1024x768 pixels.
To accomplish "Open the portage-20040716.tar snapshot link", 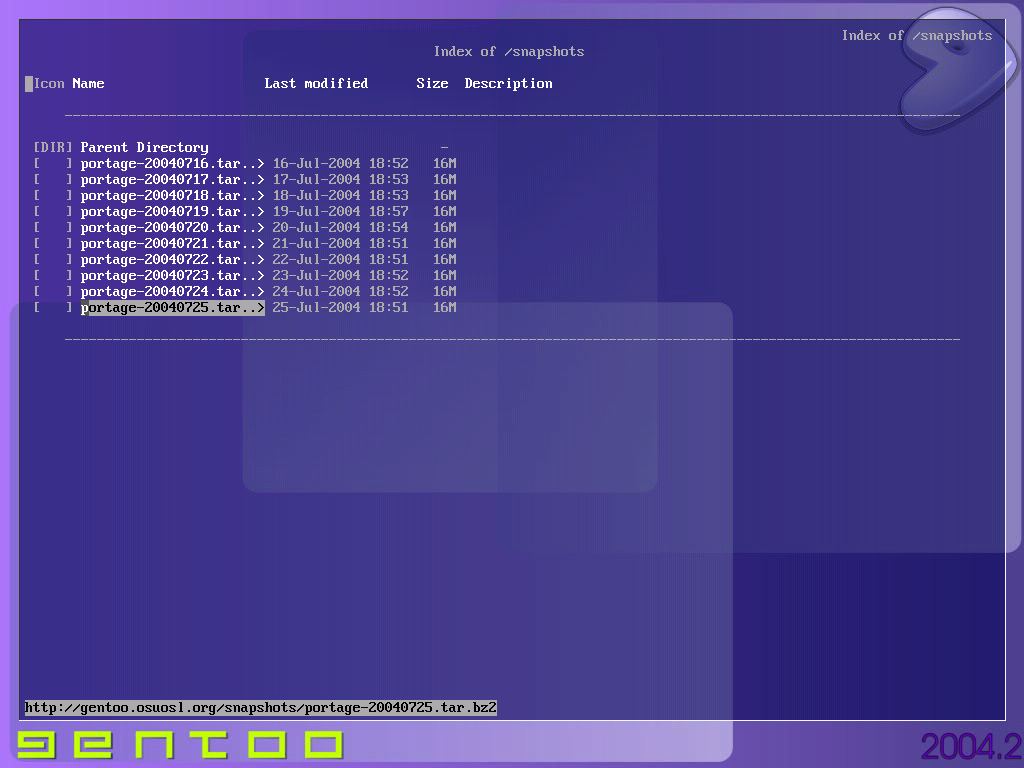I will 172,163.
